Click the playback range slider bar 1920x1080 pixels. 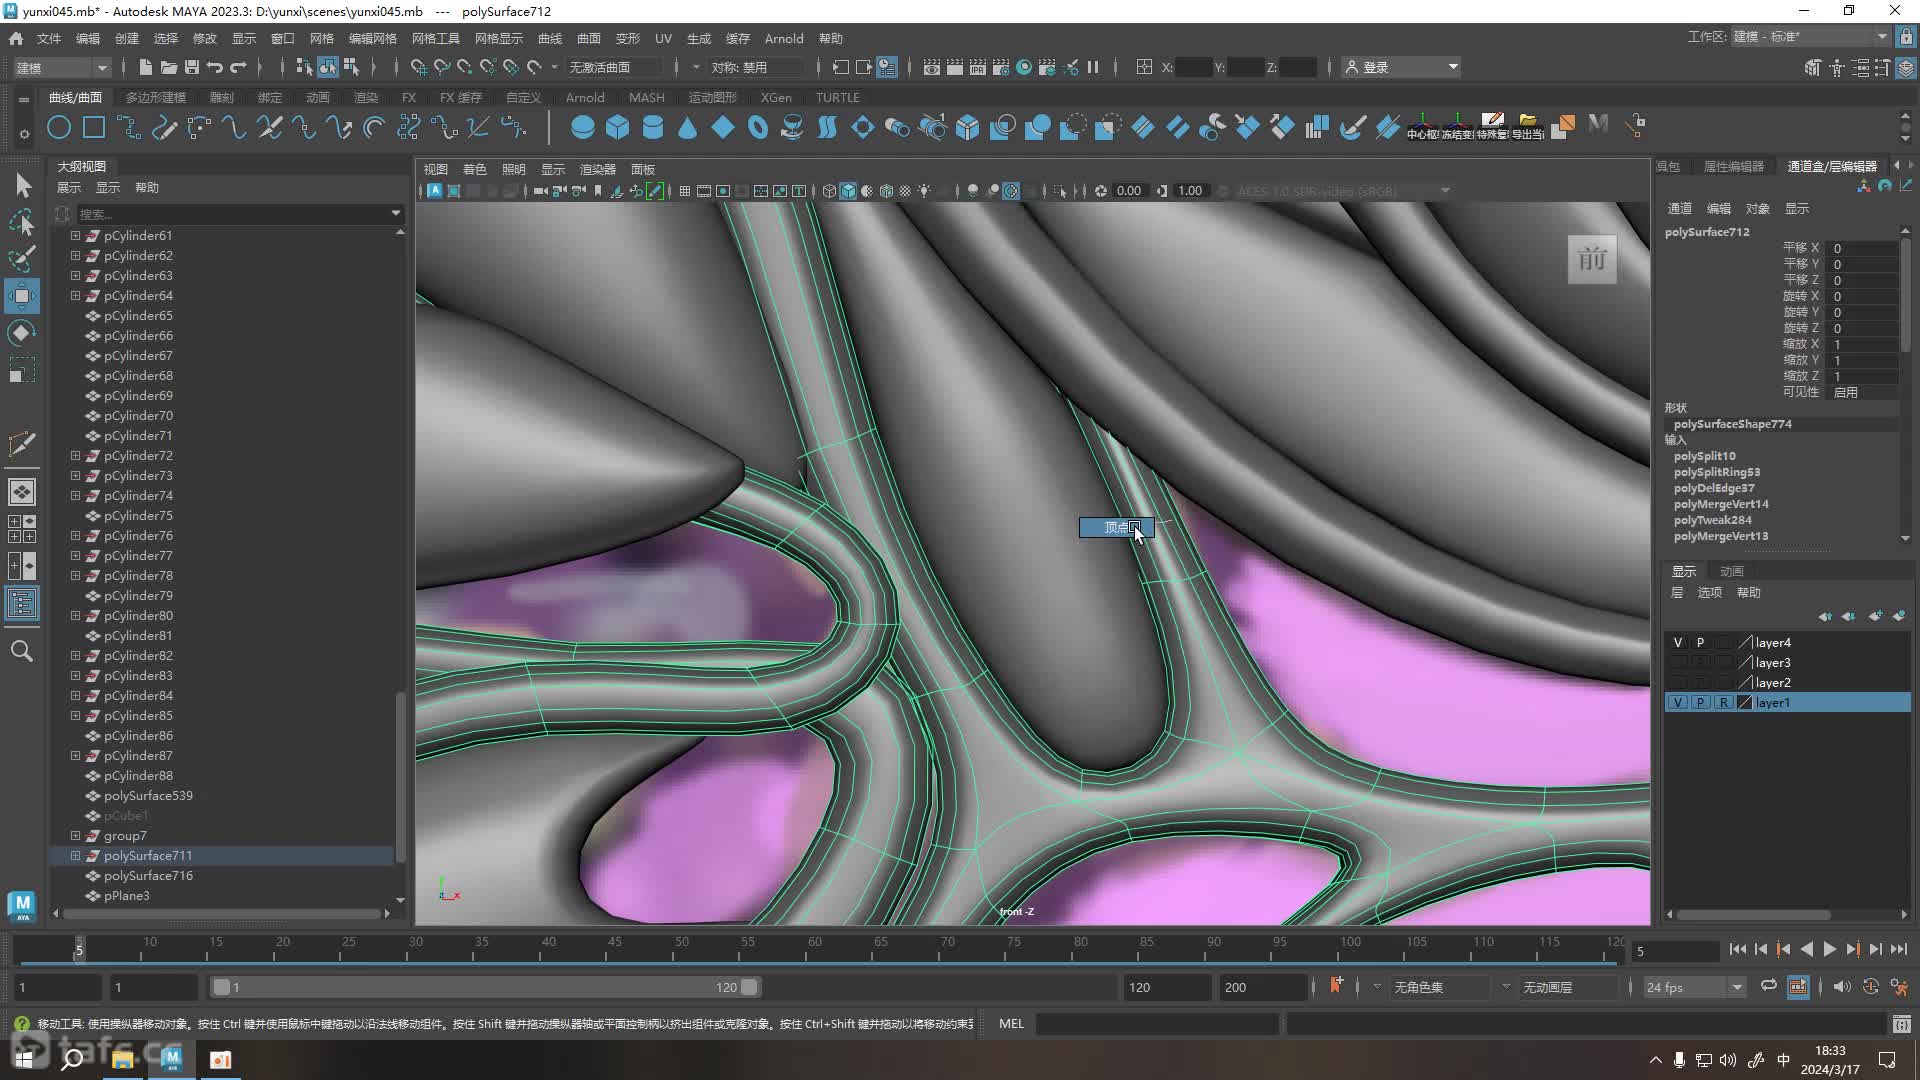coord(486,987)
